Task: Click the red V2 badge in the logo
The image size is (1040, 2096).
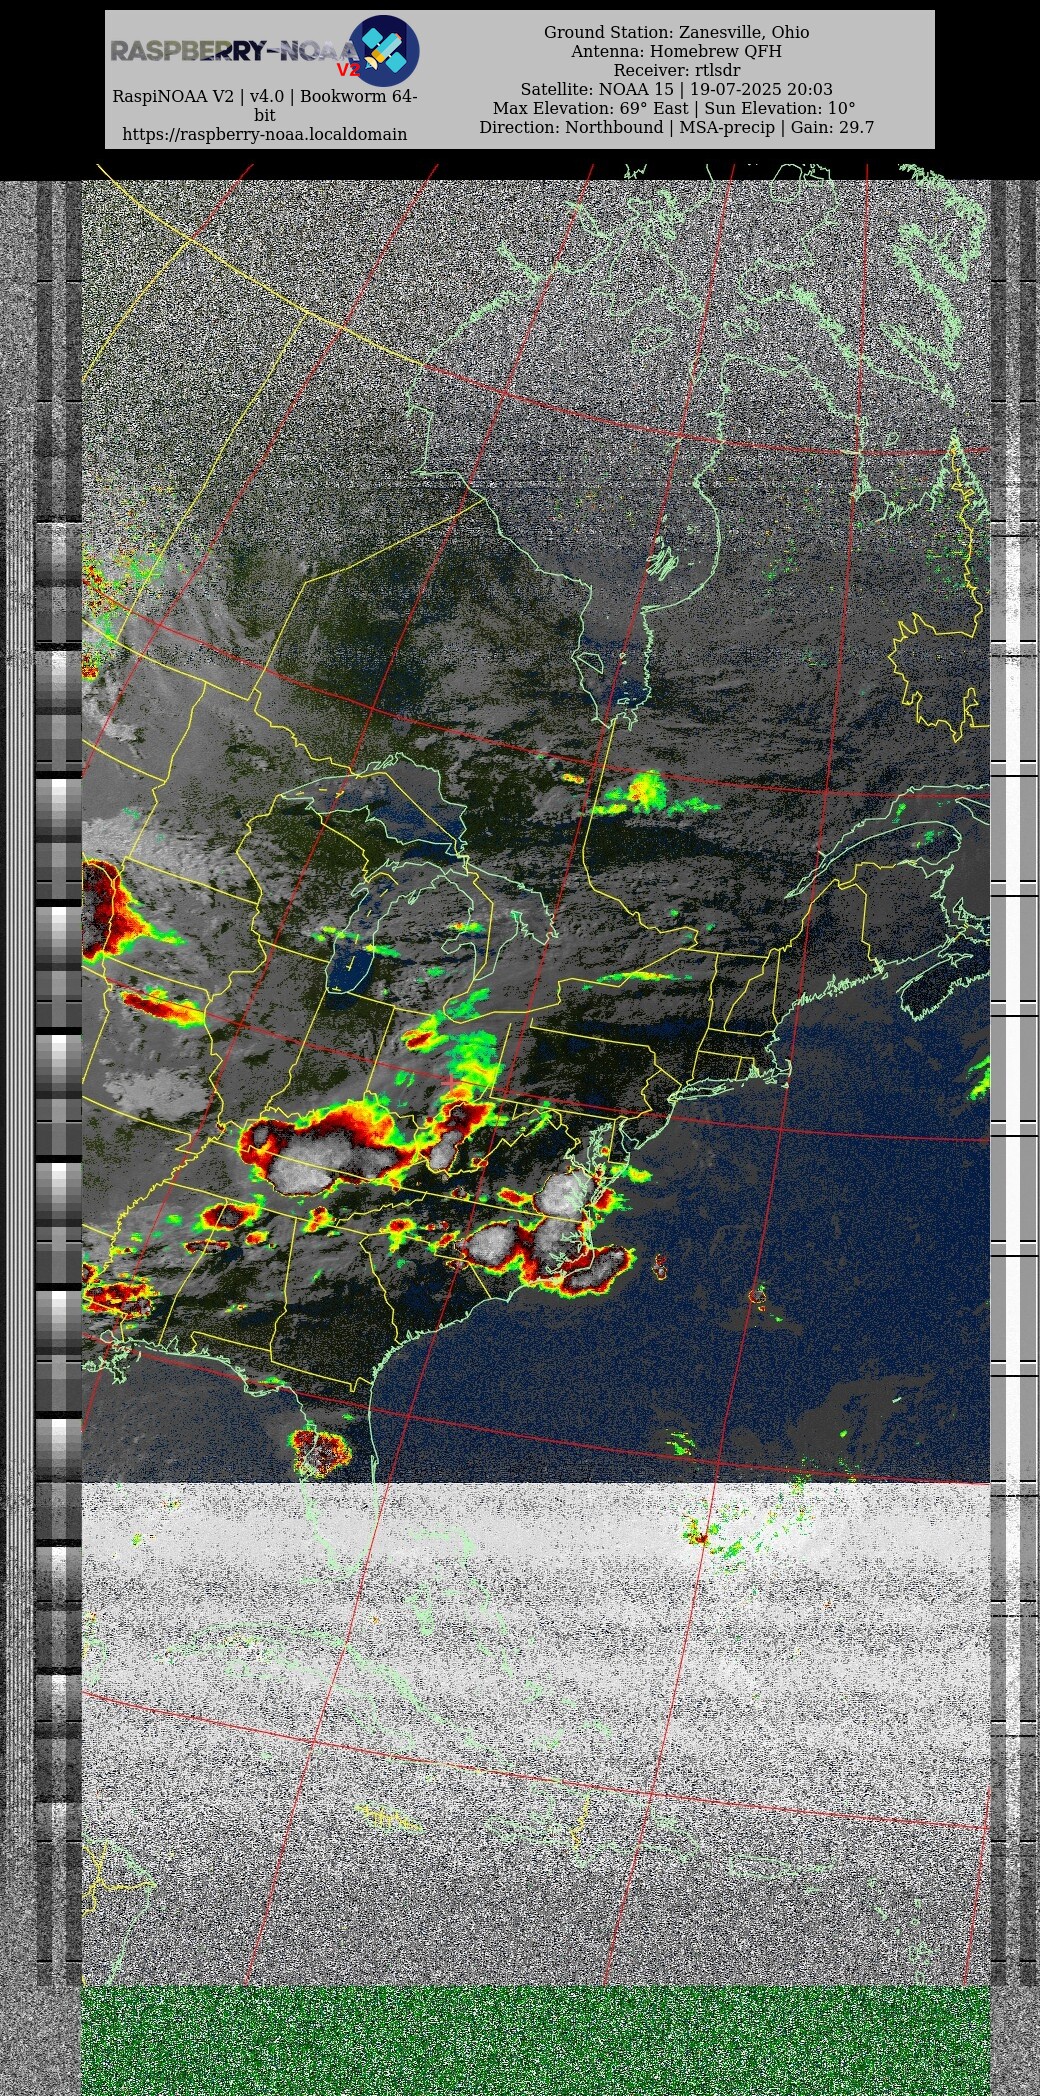Action: pyautogui.click(x=347, y=70)
